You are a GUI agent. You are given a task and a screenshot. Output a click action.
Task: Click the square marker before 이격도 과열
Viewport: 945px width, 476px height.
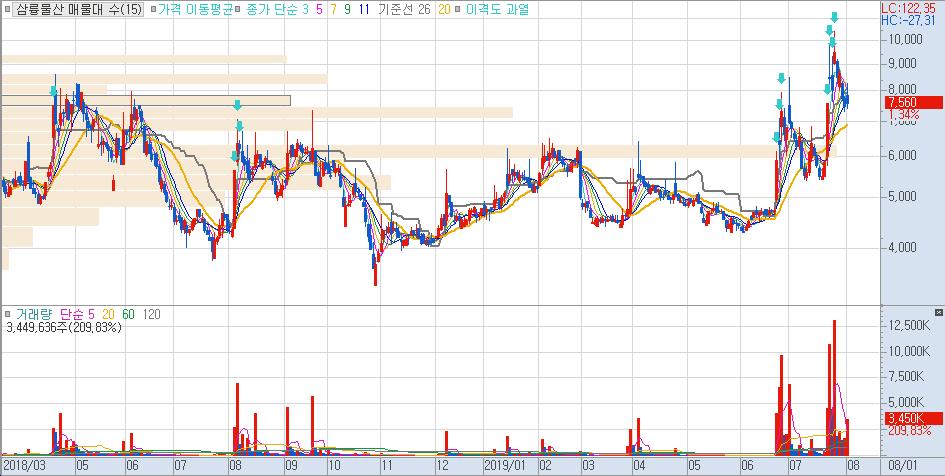[x=459, y=10]
